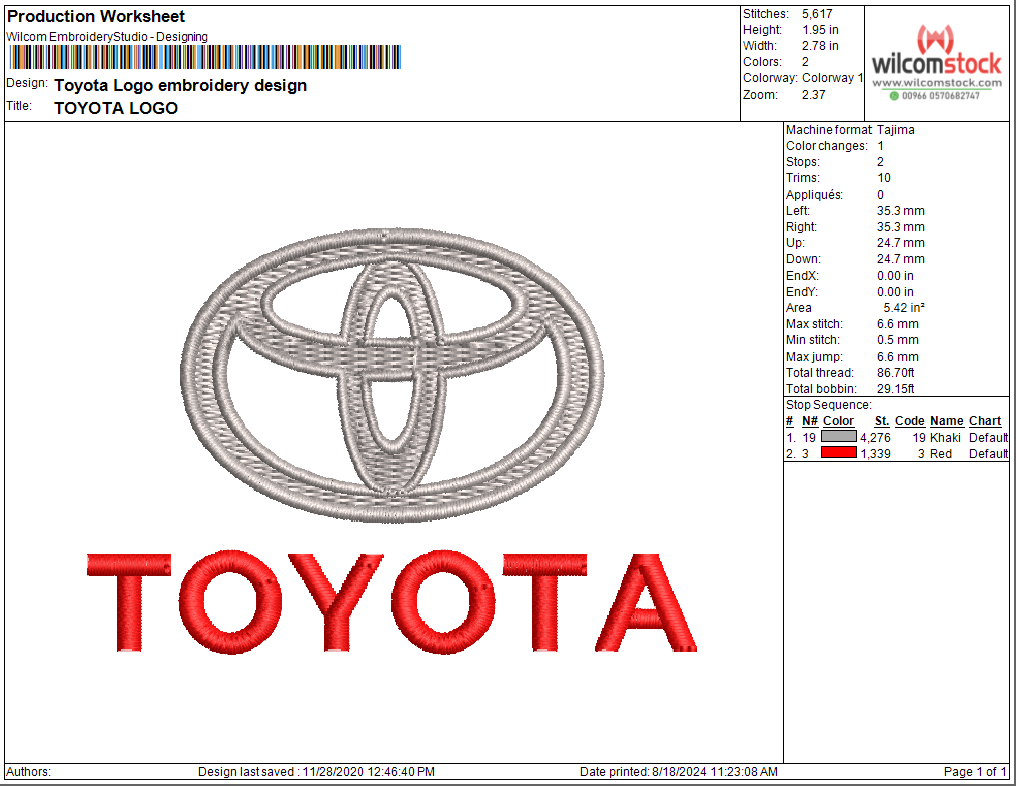Click the Red stitch count 1,339
1016x786 pixels.
(875, 454)
